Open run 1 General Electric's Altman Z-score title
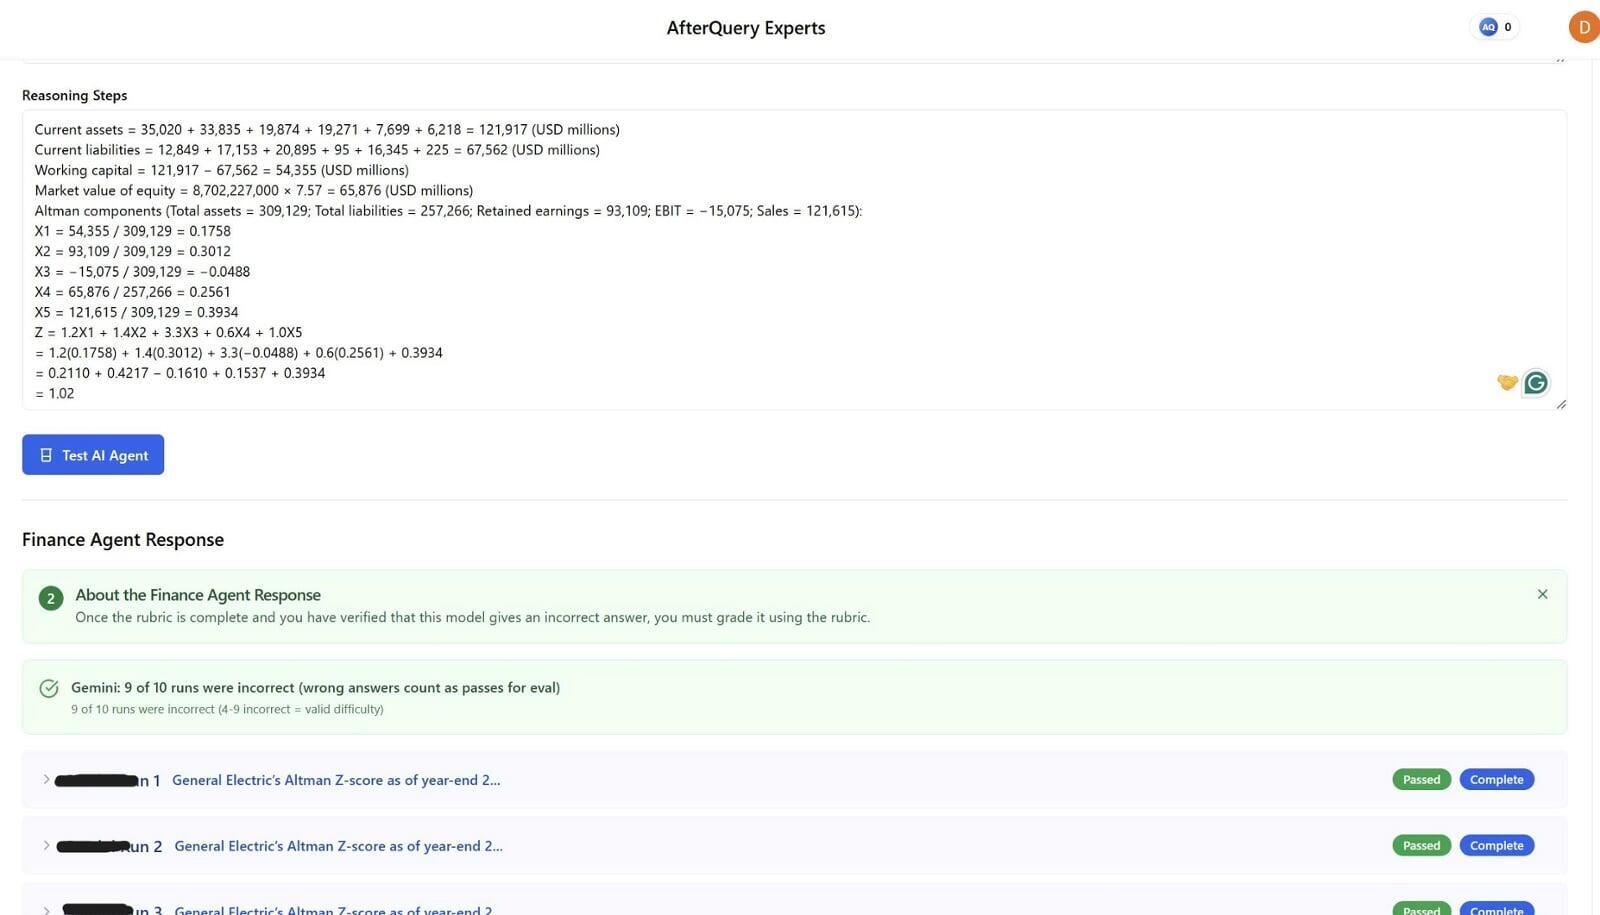 pyautogui.click(x=336, y=780)
